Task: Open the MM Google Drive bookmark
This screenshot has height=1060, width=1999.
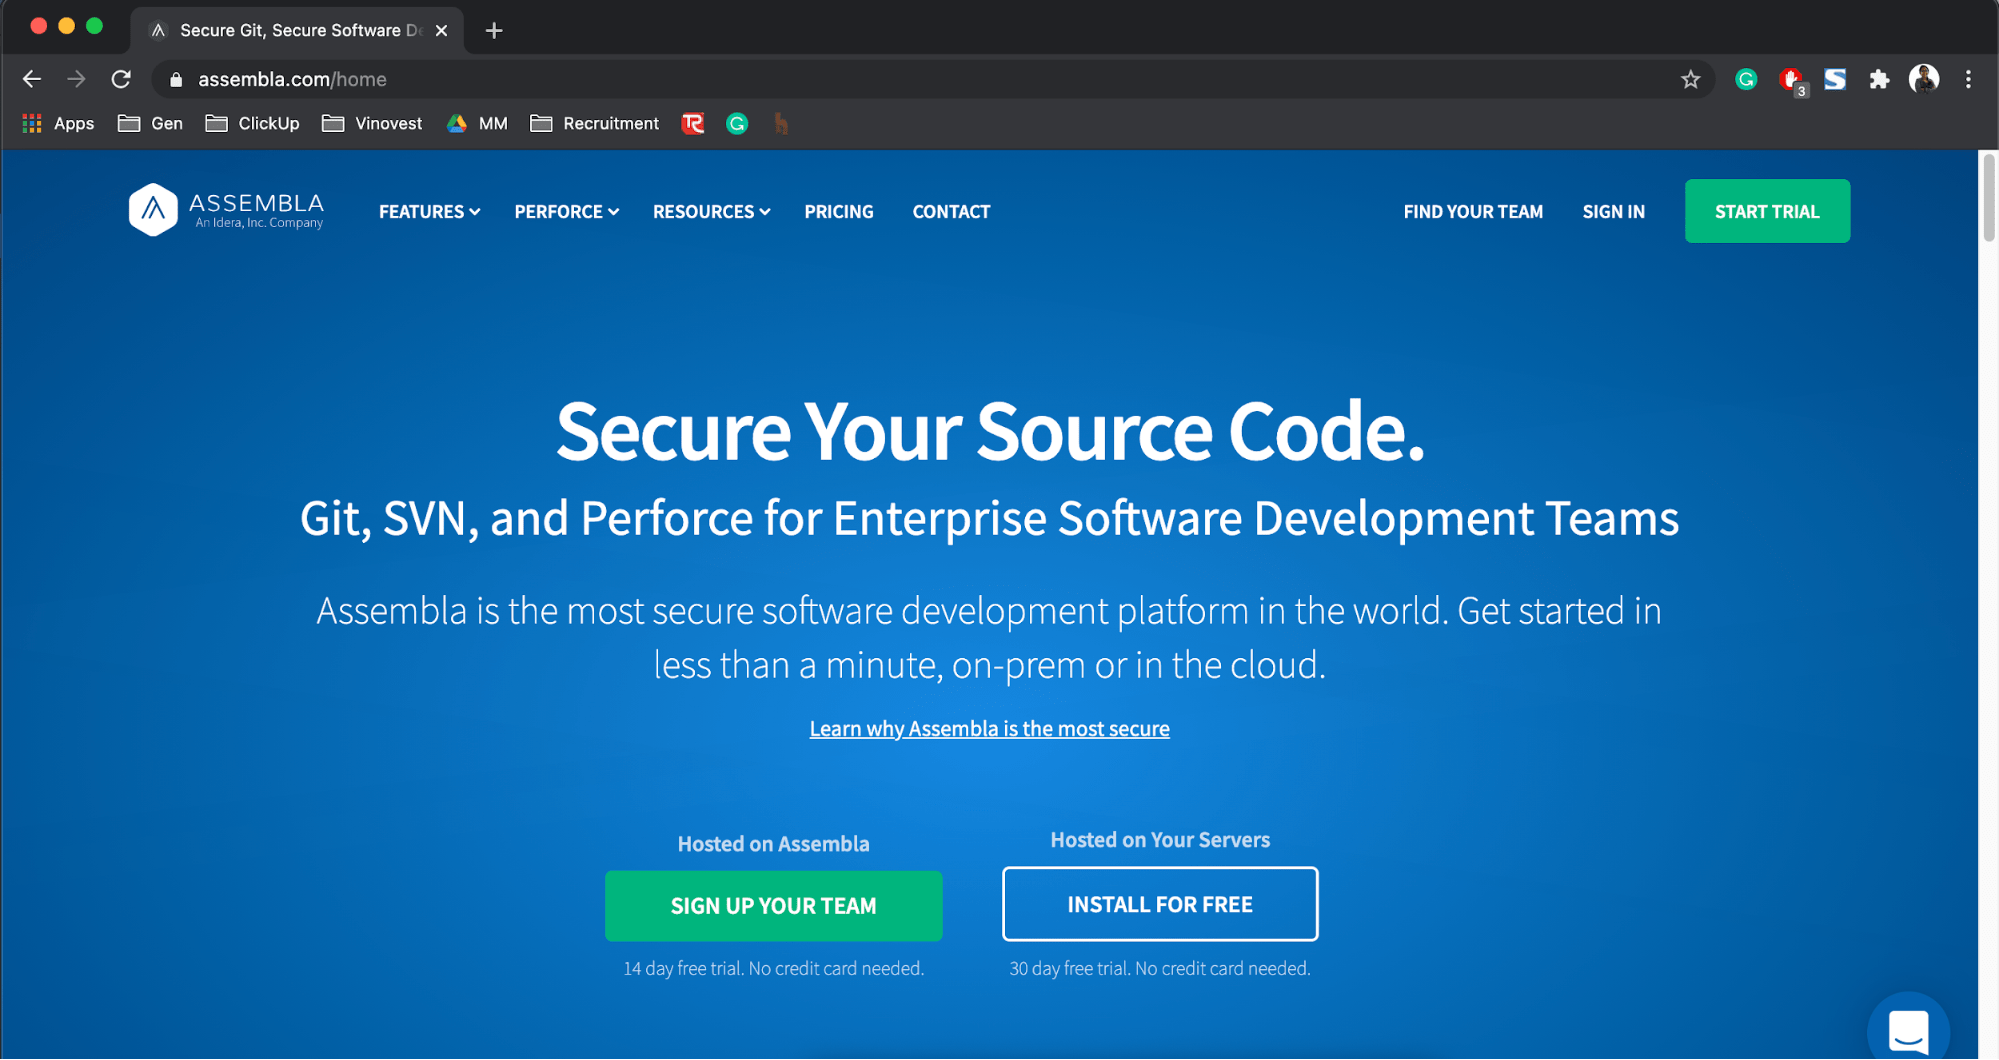Action: click(477, 123)
